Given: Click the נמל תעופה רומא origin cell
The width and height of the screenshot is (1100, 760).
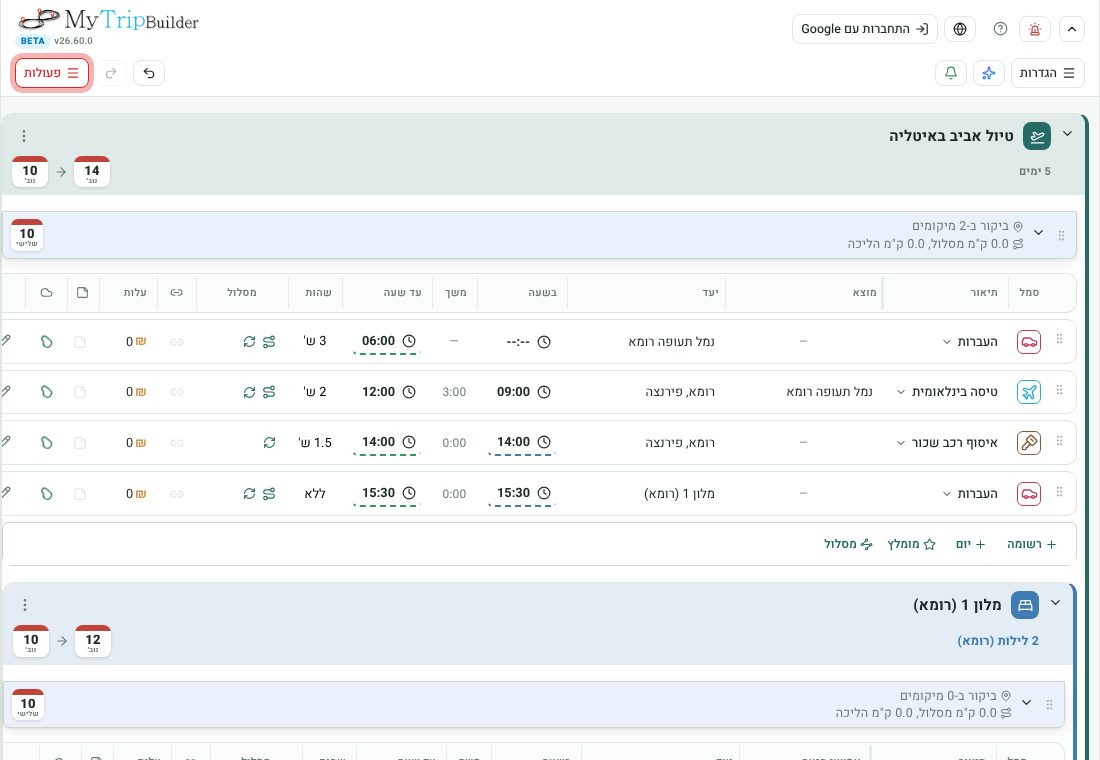Looking at the screenshot, I should pyautogui.click(x=829, y=392).
